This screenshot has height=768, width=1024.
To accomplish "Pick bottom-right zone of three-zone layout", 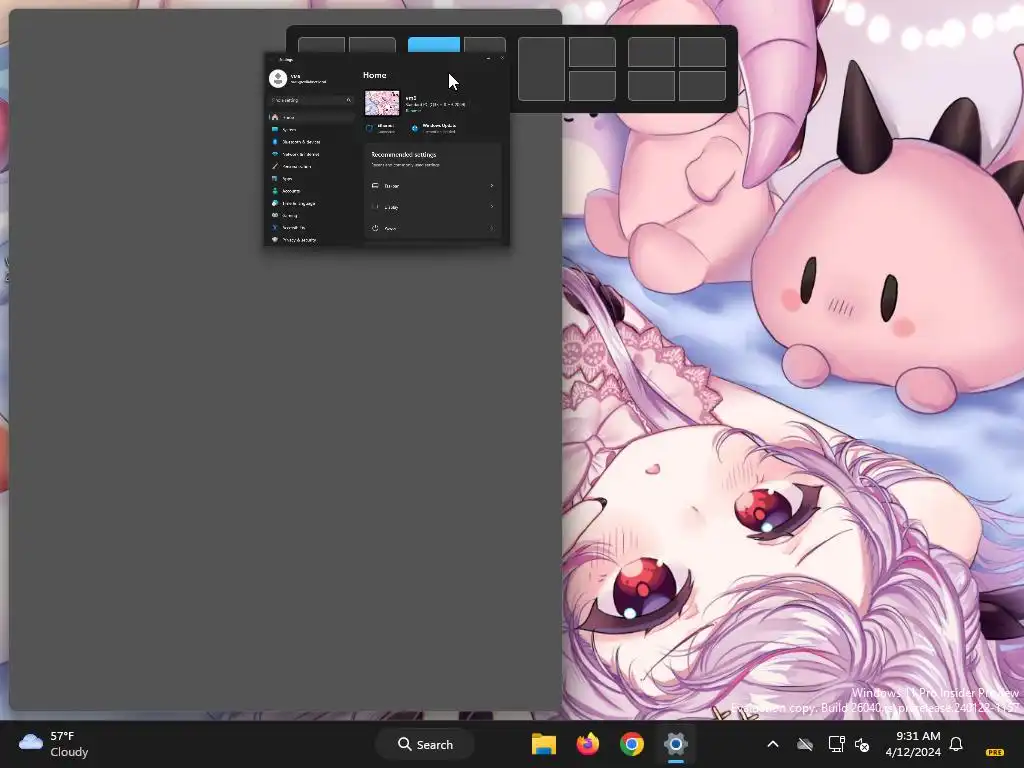I will tap(592, 86).
